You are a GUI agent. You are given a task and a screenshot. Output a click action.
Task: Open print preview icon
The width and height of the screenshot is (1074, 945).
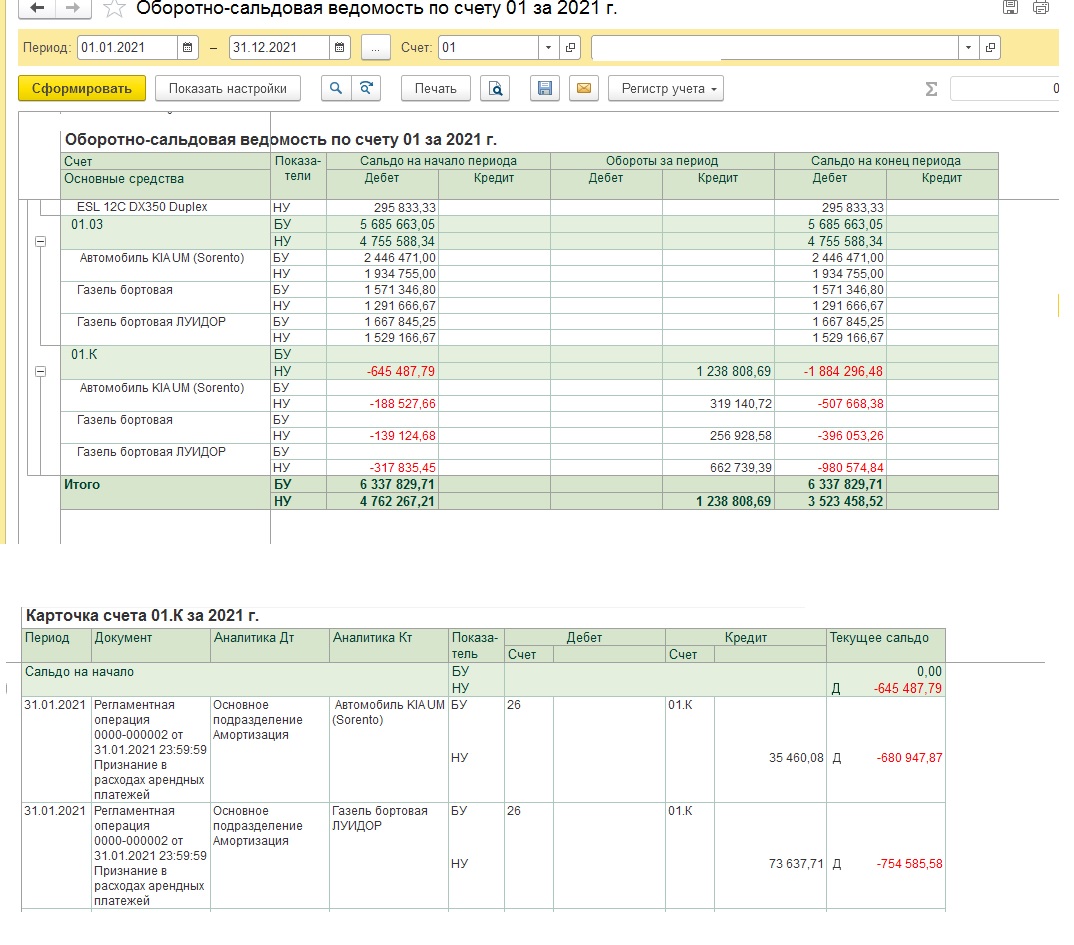click(495, 88)
